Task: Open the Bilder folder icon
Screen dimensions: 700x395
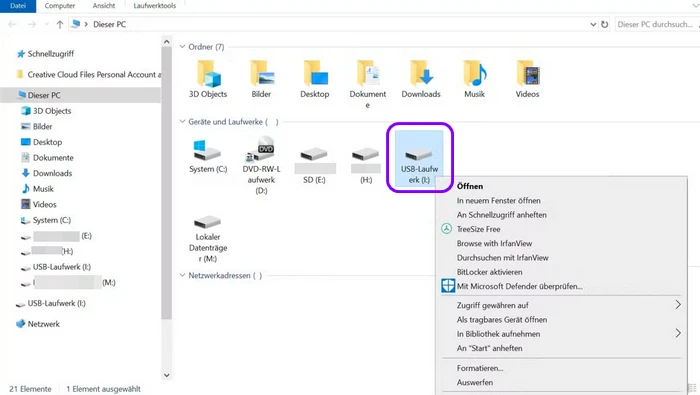Action: (262, 74)
